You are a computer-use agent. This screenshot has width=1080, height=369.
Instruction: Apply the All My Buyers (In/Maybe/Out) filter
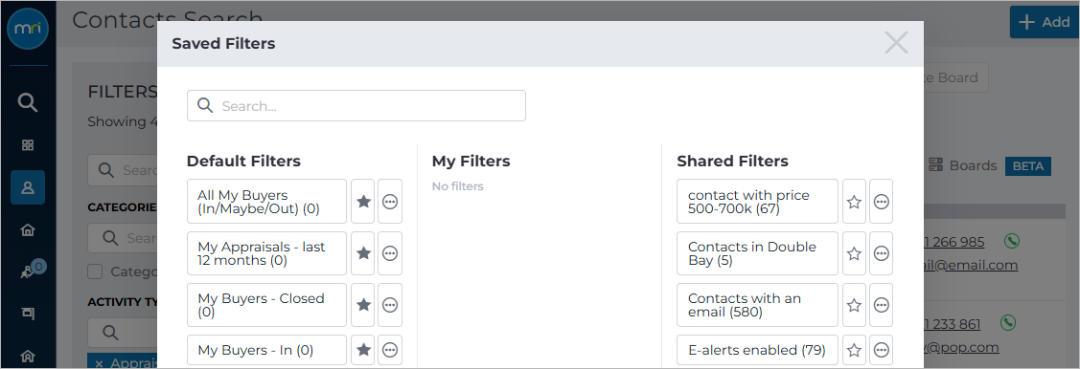tap(267, 202)
